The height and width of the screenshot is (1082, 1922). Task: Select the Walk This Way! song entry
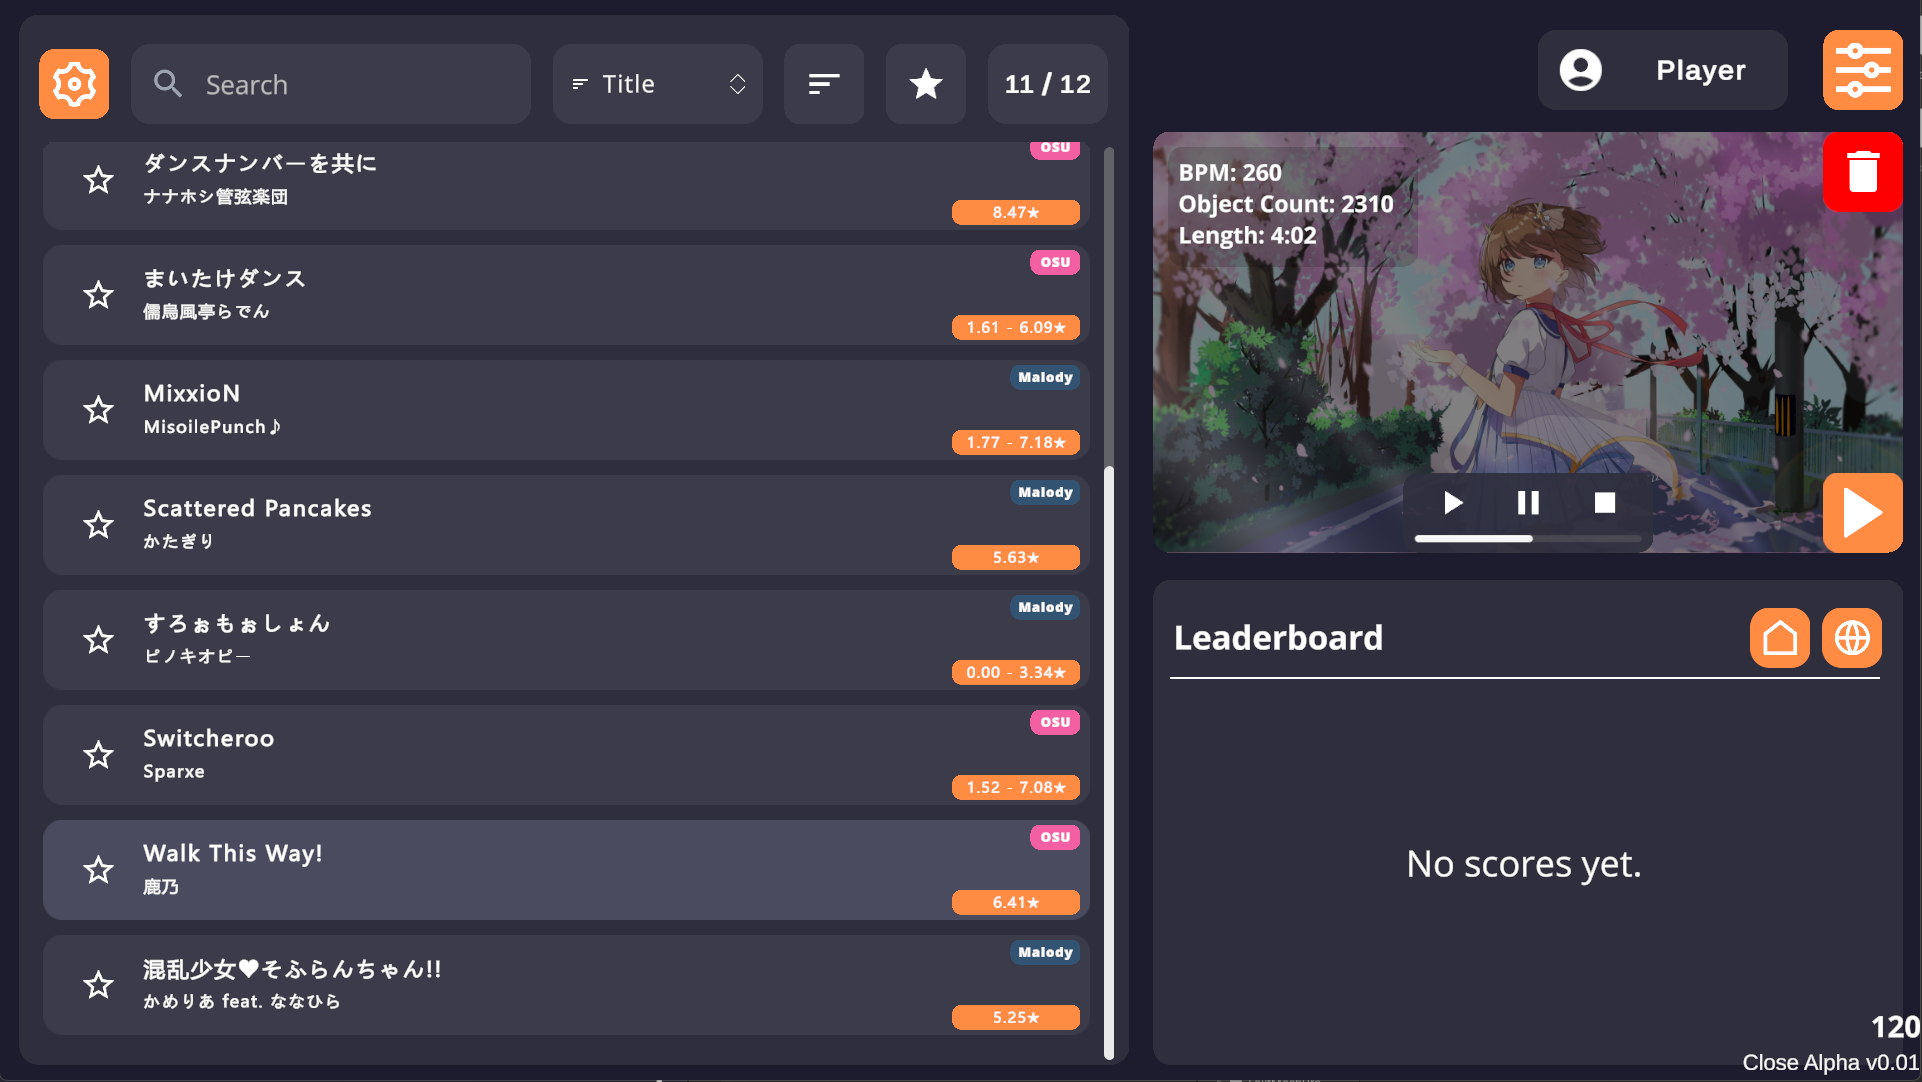point(565,870)
